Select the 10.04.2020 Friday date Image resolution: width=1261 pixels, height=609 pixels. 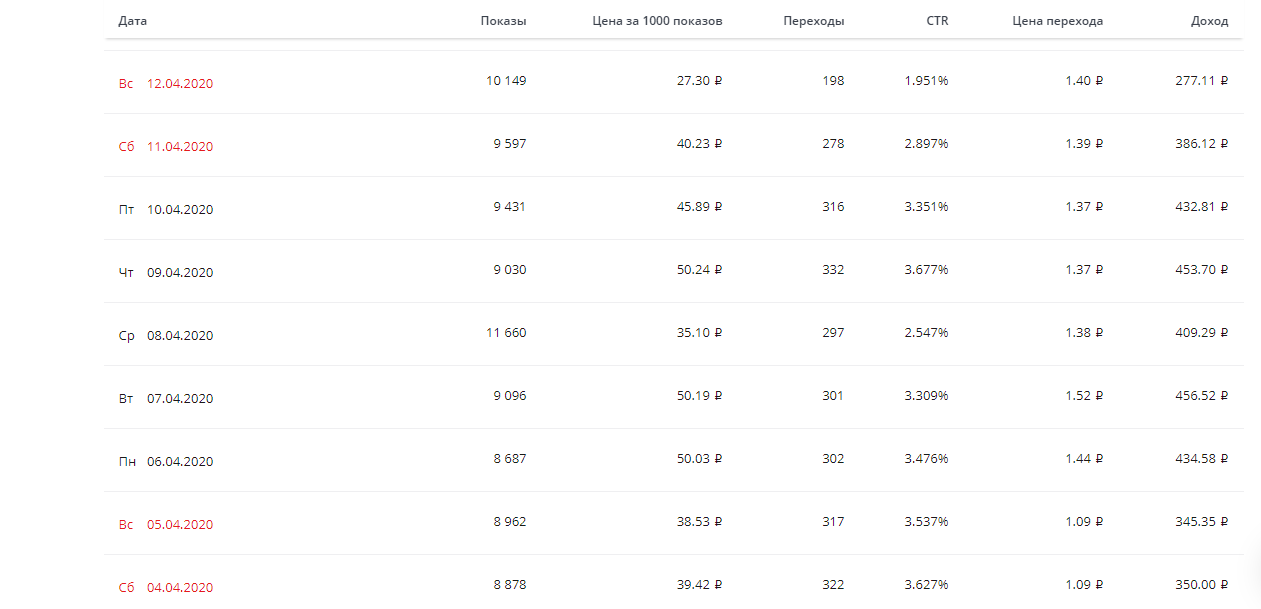coord(179,210)
